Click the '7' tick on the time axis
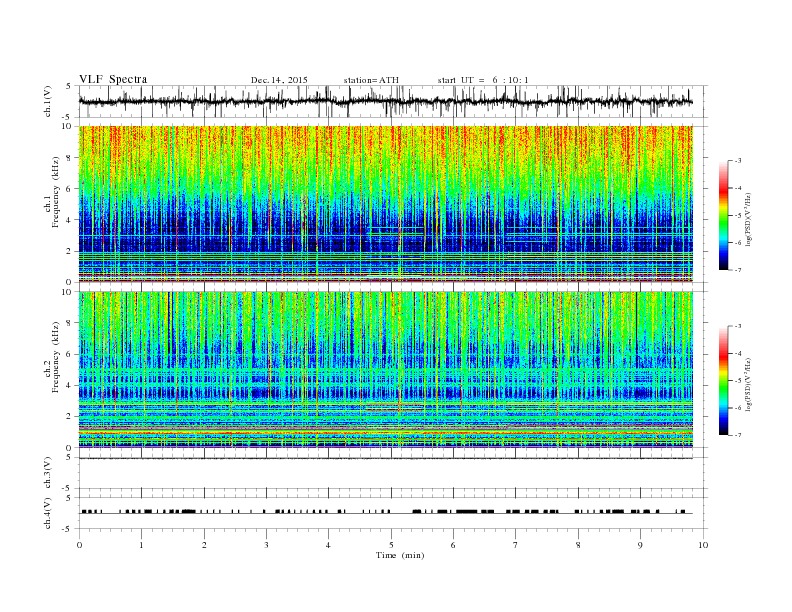 [516, 545]
